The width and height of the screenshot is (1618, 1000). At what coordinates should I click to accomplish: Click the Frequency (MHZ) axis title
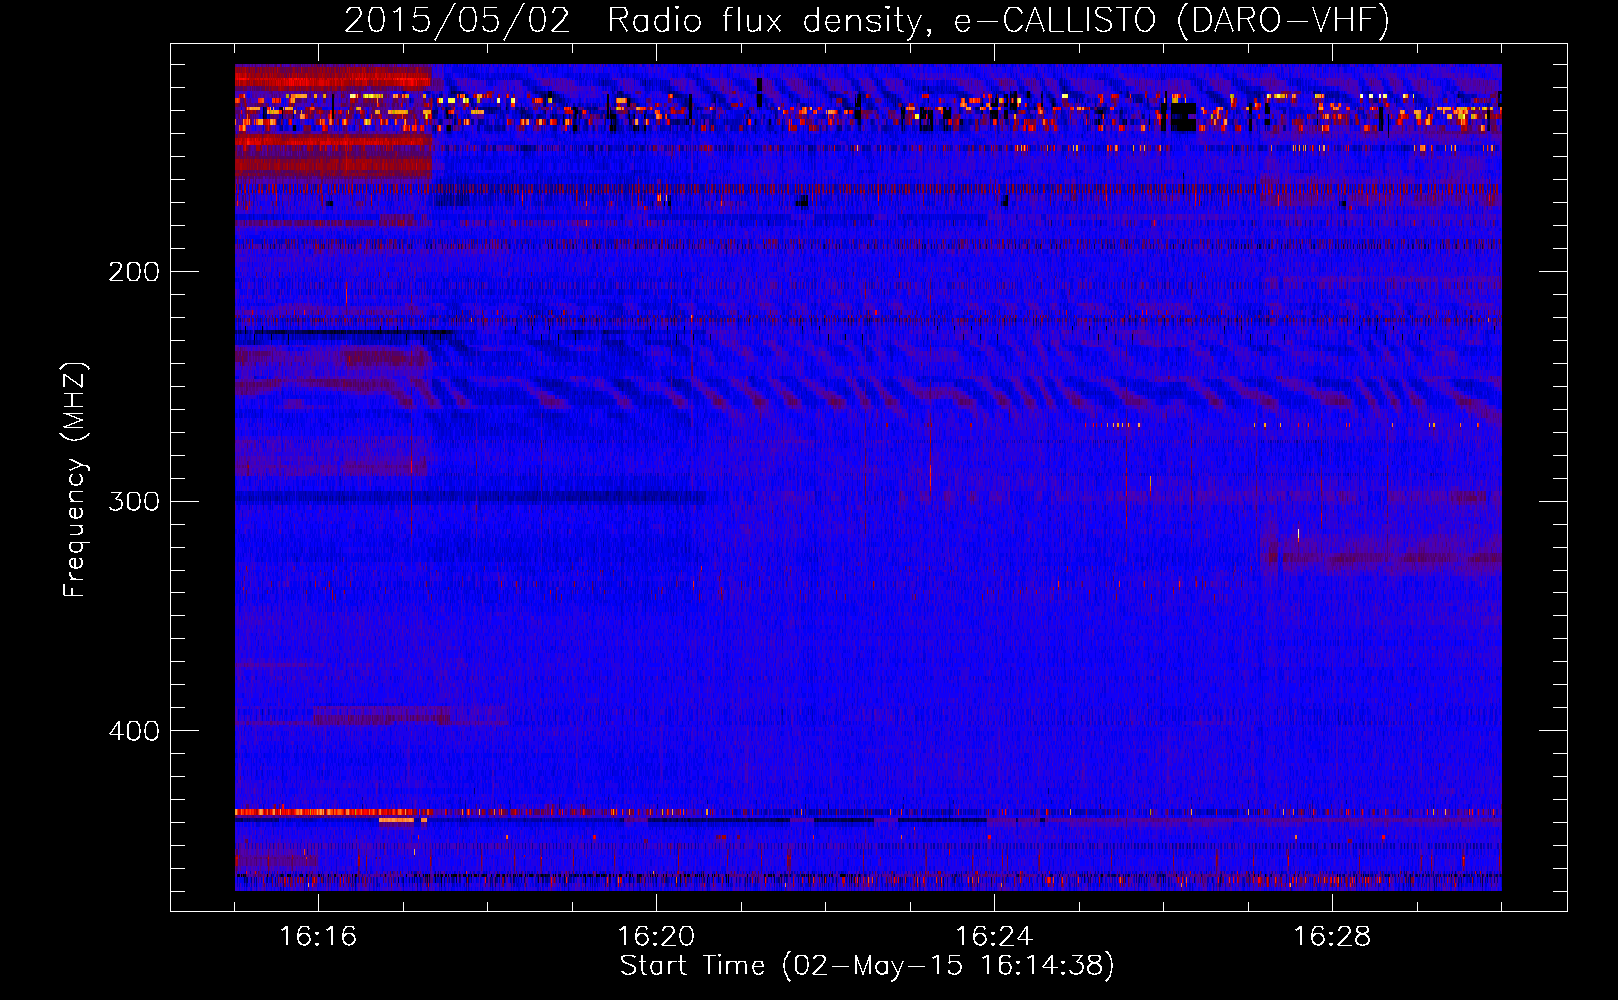point(75,480)
